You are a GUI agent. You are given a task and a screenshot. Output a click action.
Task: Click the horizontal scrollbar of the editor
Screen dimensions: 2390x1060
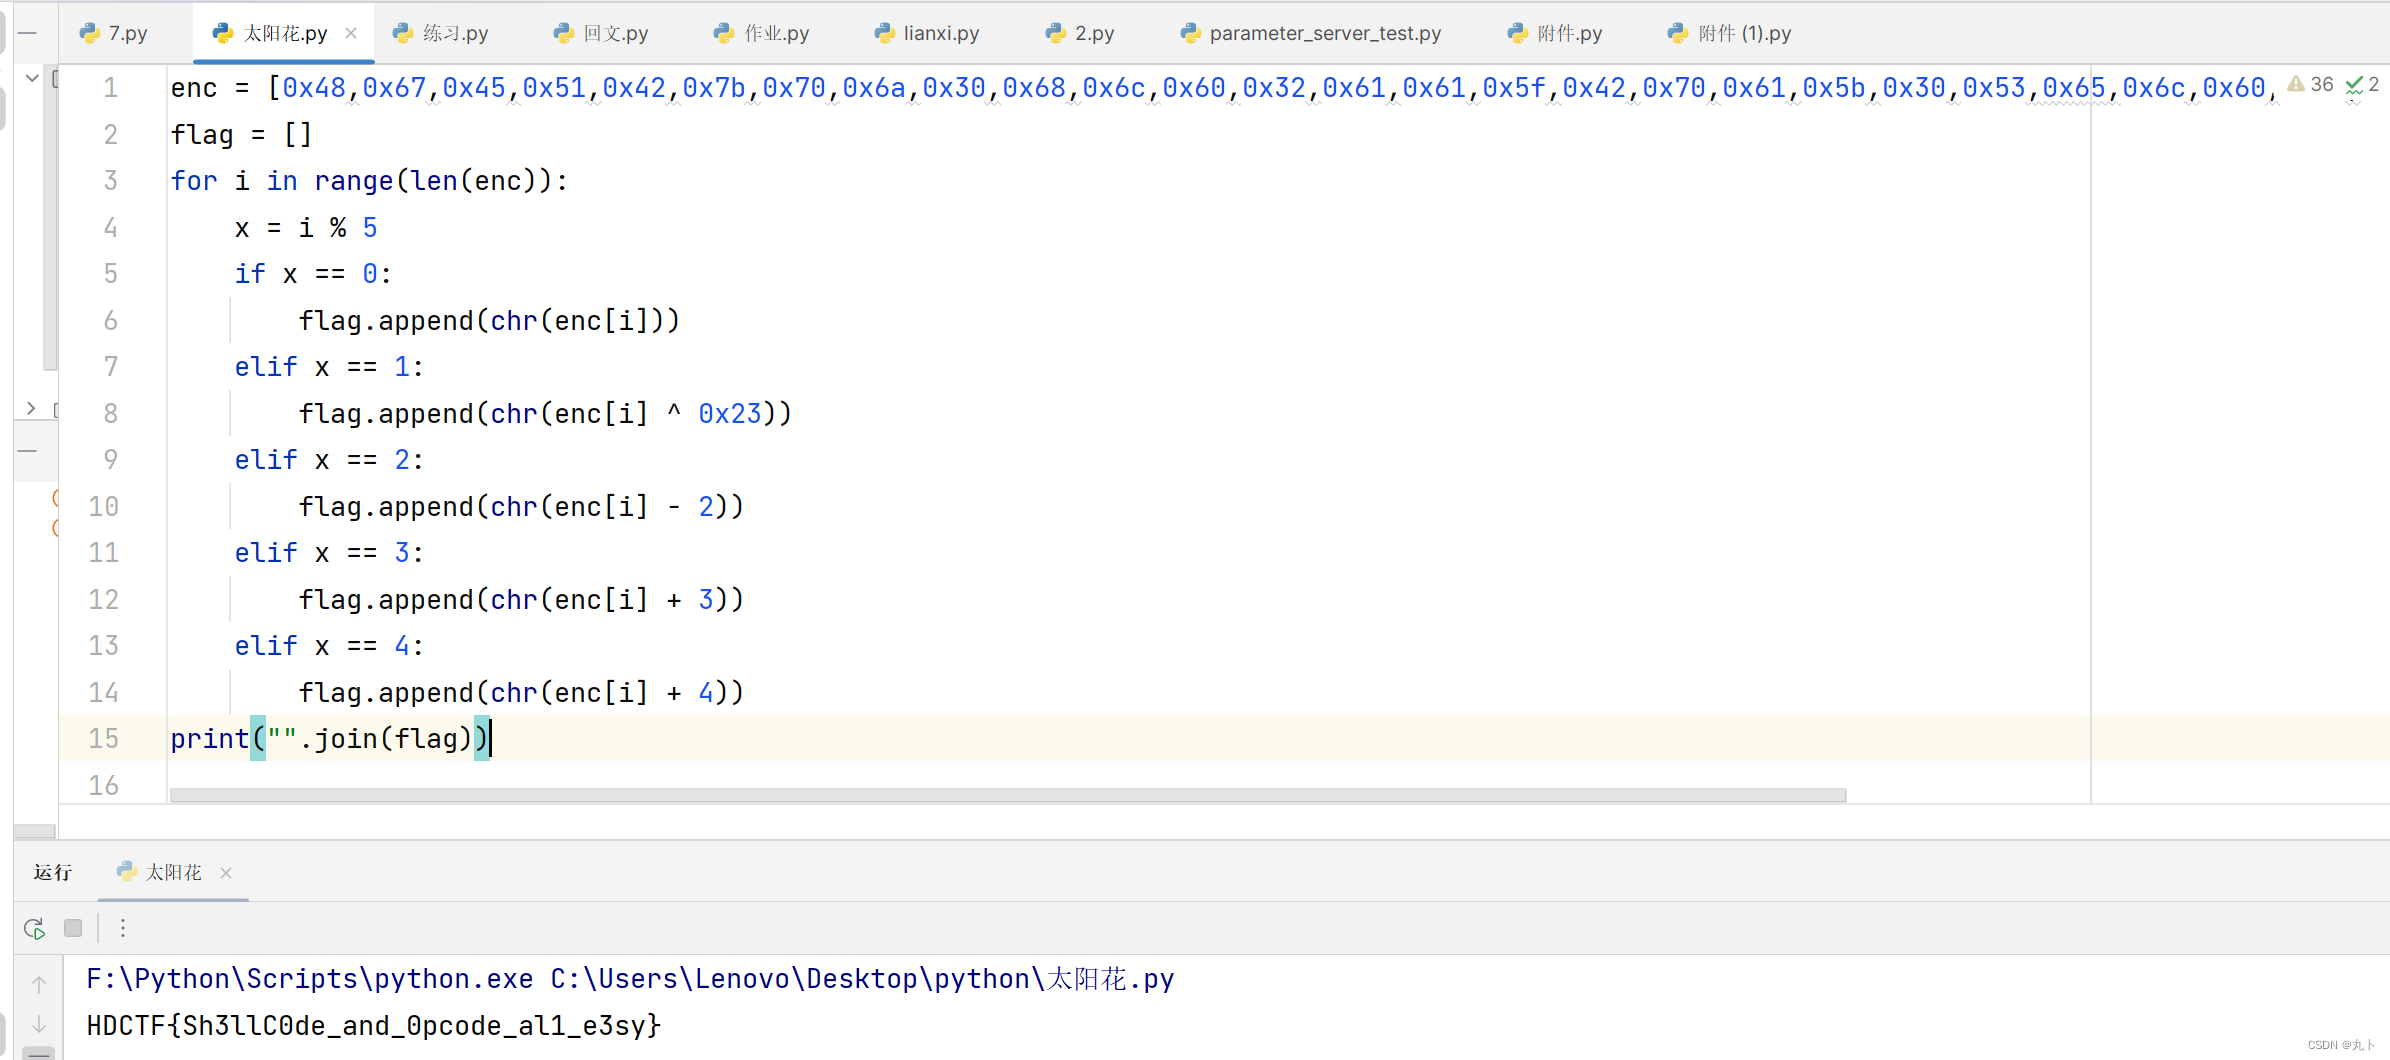(x=1008, y=795)
